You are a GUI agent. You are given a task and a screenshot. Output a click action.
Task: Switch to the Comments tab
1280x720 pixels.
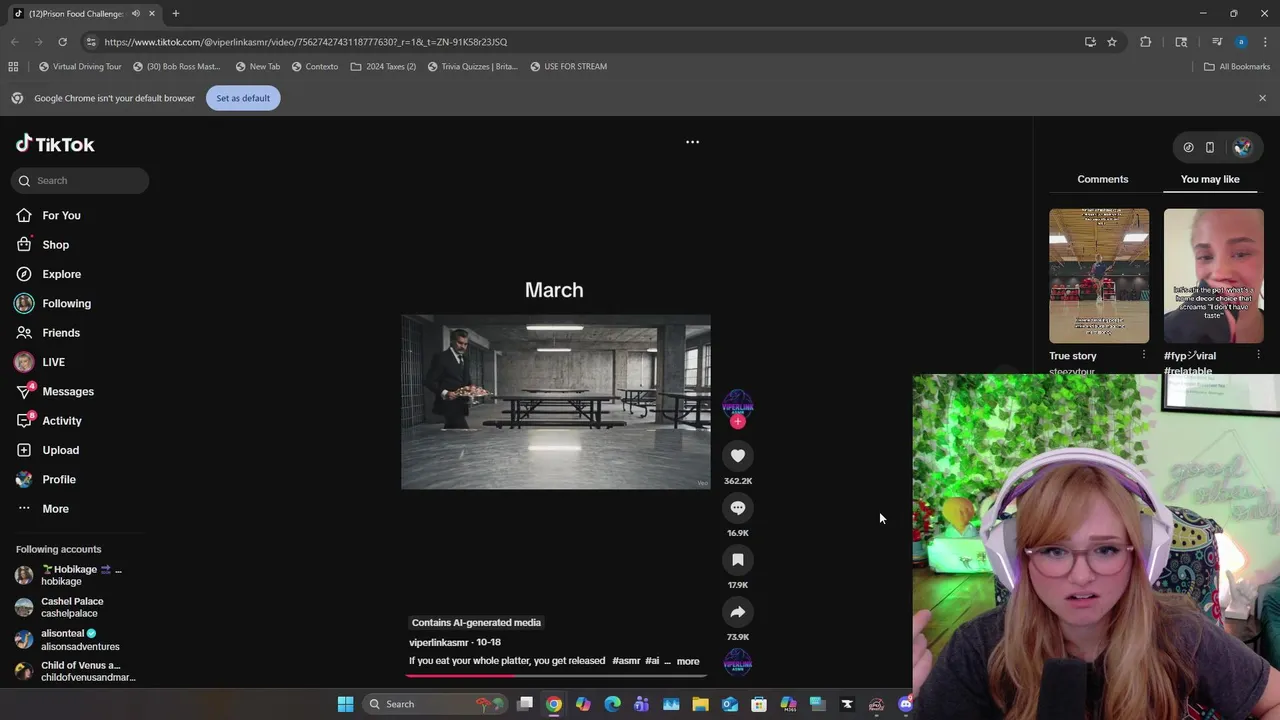pos(1103,179)
